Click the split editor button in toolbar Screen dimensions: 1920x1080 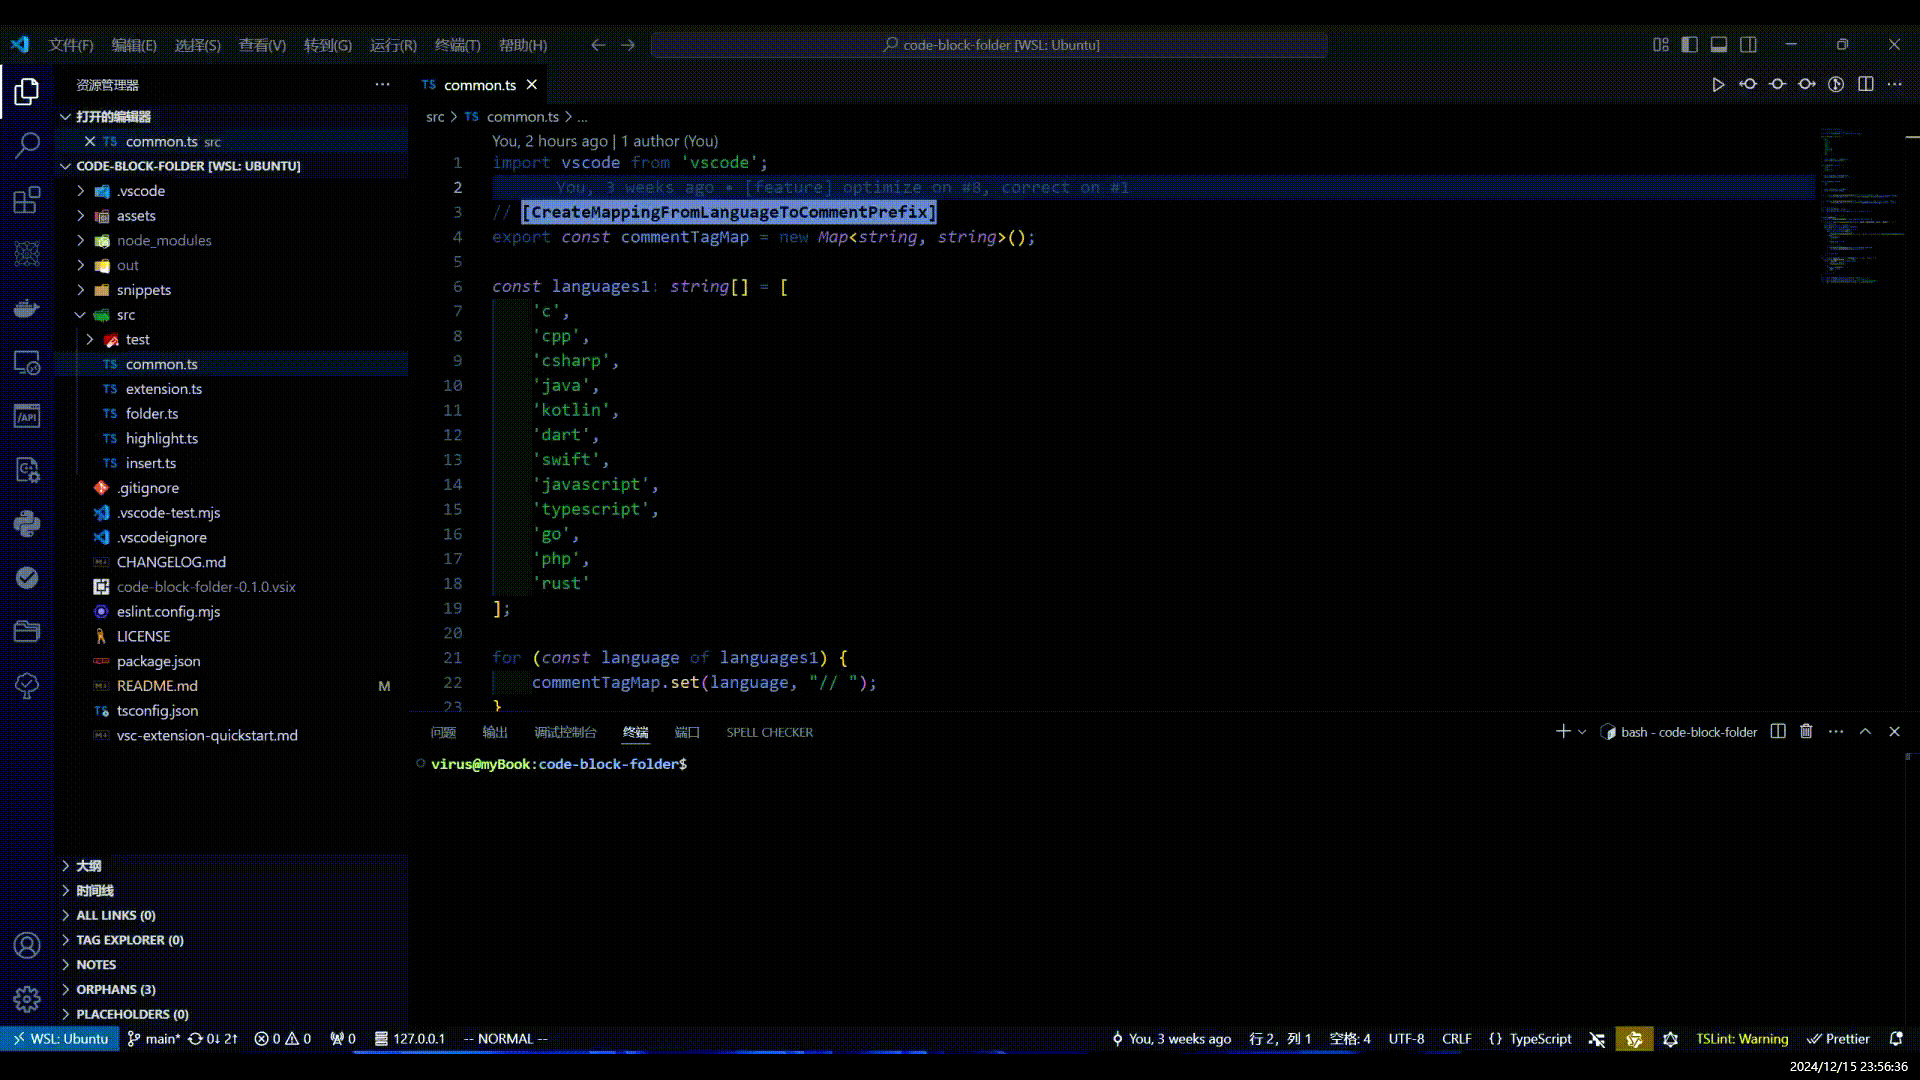coord(1866,83)
